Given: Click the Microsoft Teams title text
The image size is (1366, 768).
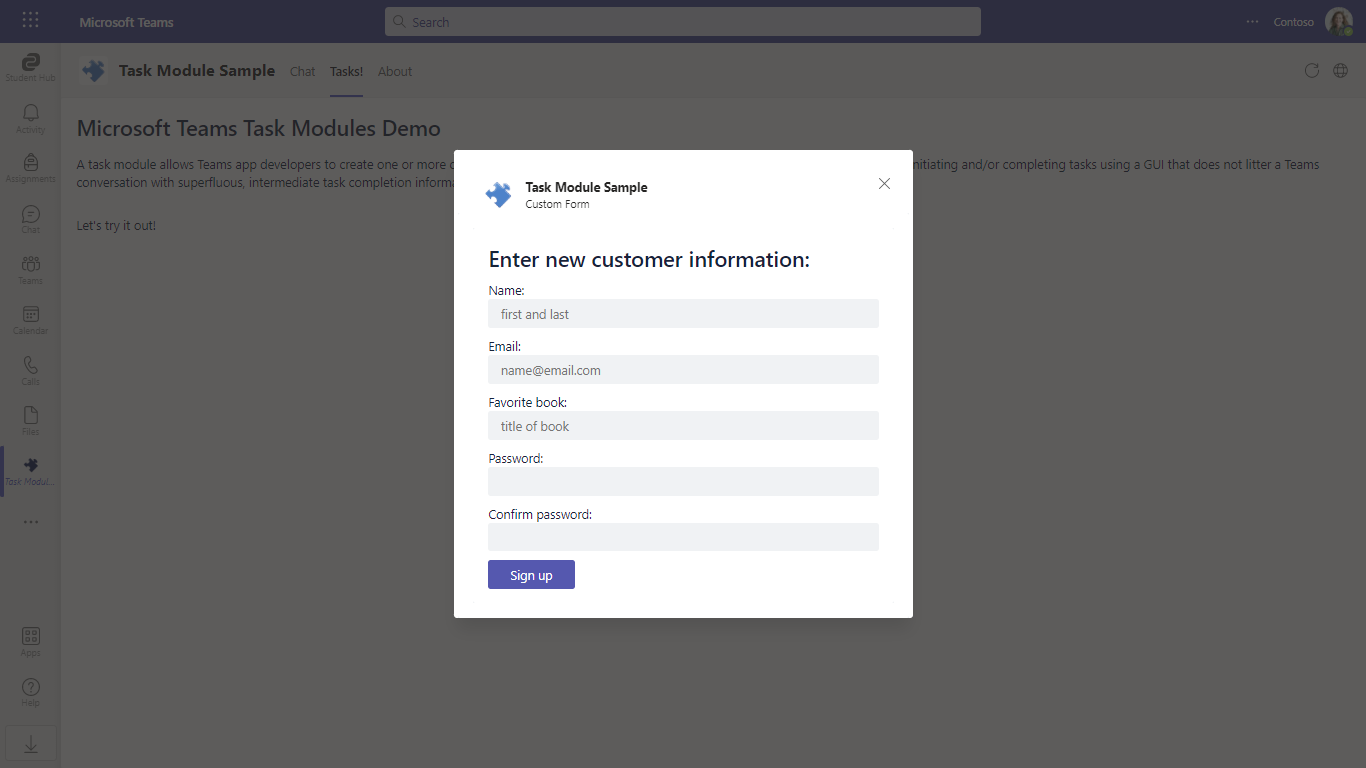Looking at the screenshot, I should point(126,22).
